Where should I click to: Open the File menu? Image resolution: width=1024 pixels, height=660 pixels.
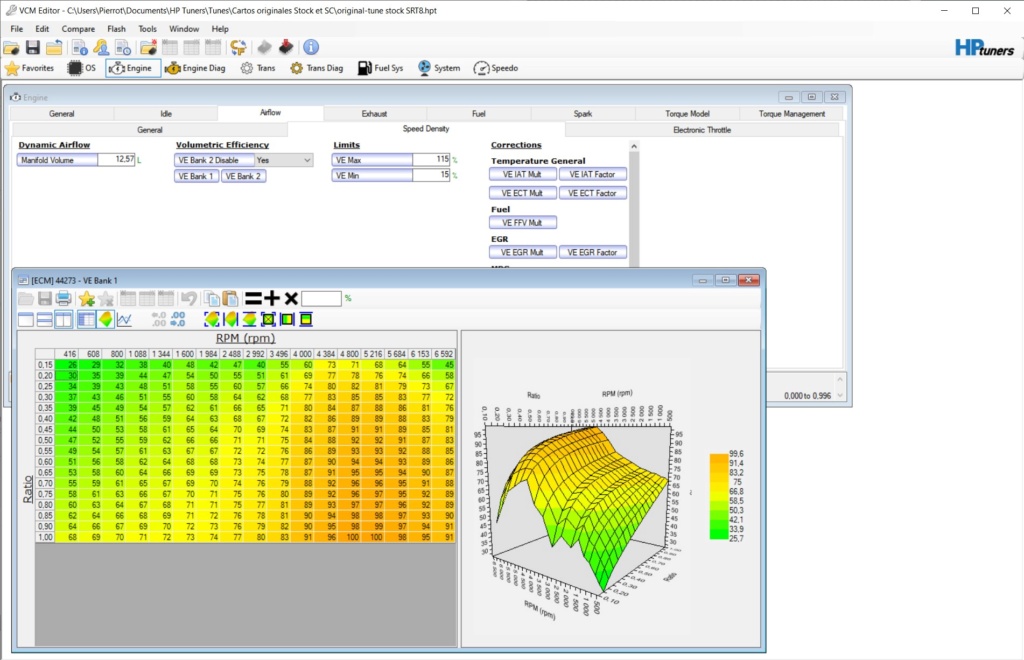16,29
